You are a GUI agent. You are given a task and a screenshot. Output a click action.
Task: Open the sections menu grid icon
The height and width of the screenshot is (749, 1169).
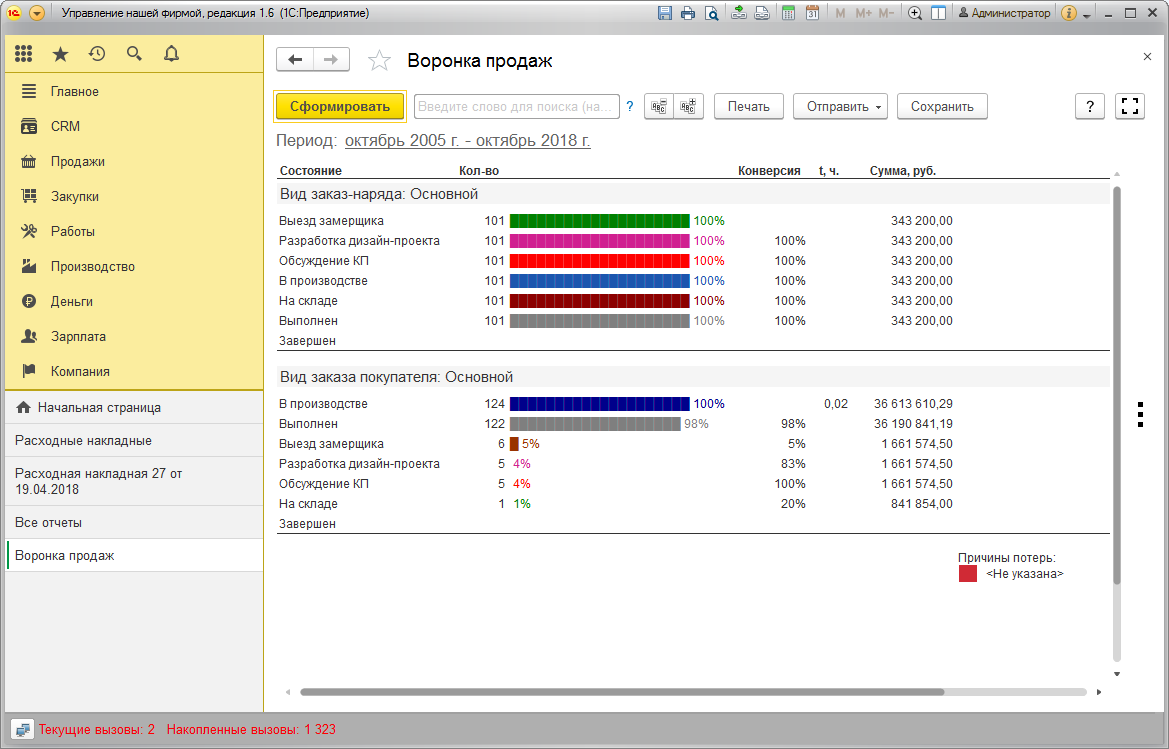(x=24, y=54)
